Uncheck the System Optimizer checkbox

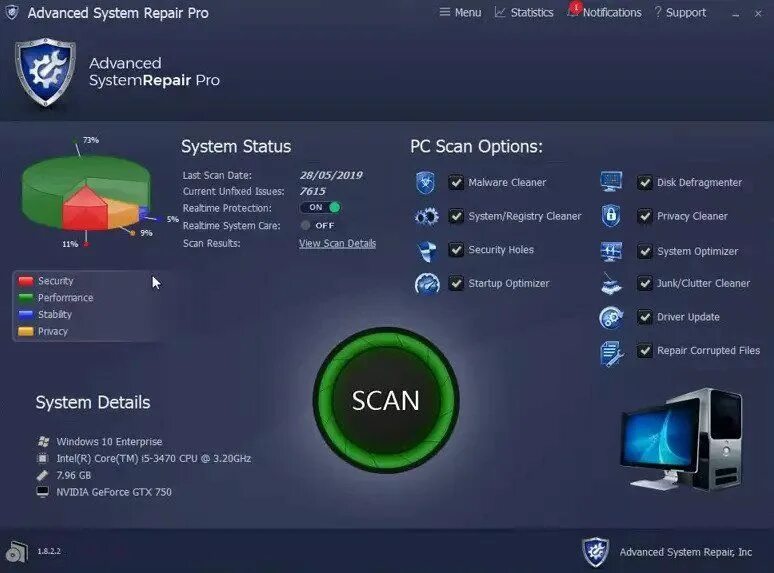coord(645,251)
